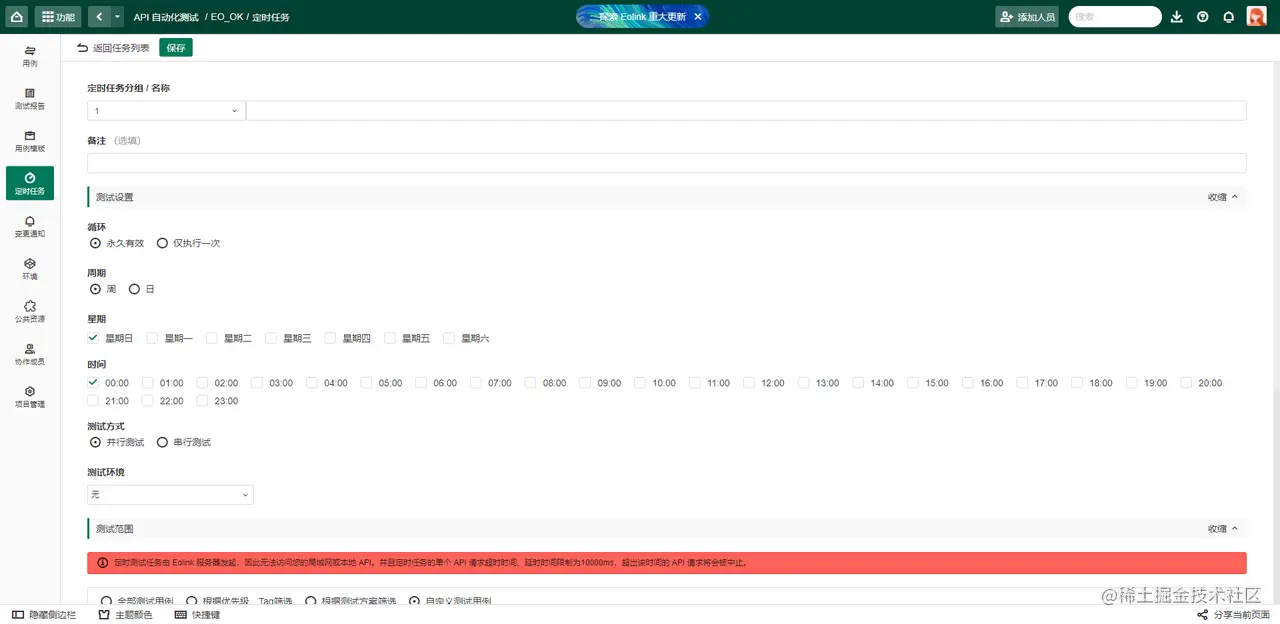Click the download icon in top bar
1280x624 pixels.
tap(1177, 17)
